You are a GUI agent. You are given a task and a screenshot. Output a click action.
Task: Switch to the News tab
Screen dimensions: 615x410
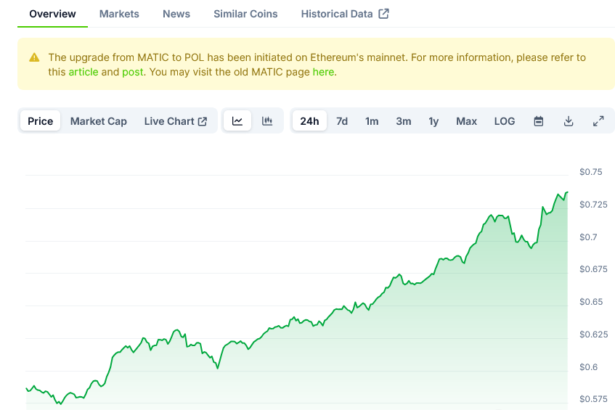pos(176,14)
